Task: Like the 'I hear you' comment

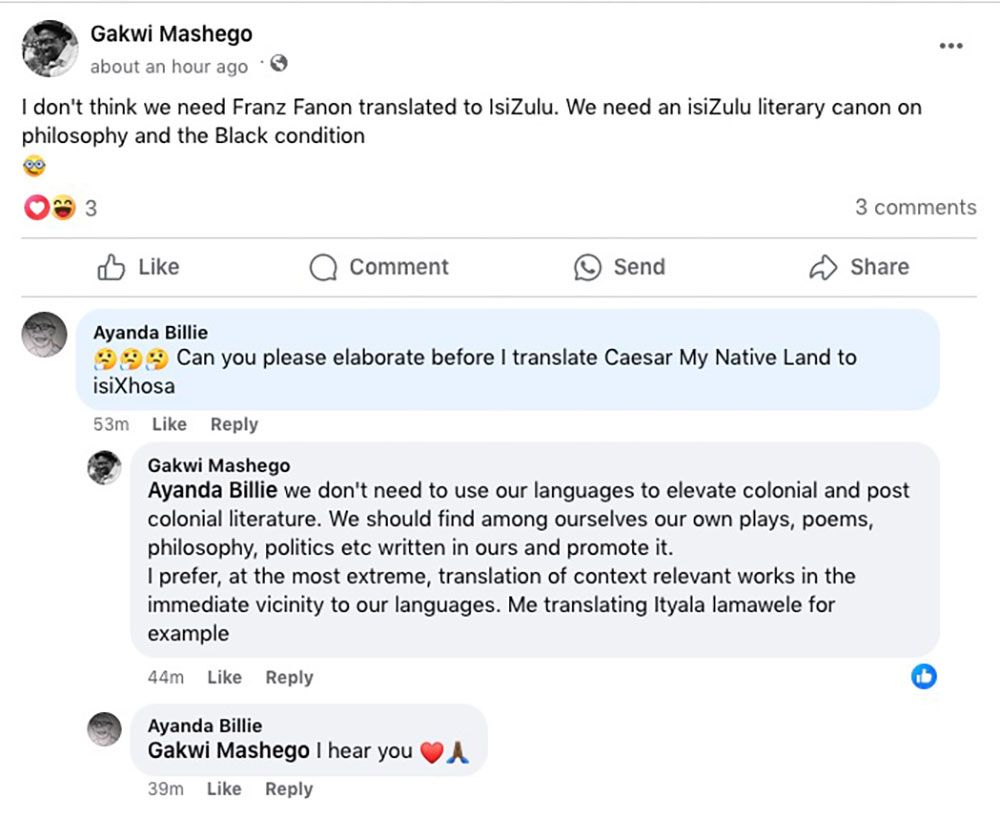Action: 224,789
